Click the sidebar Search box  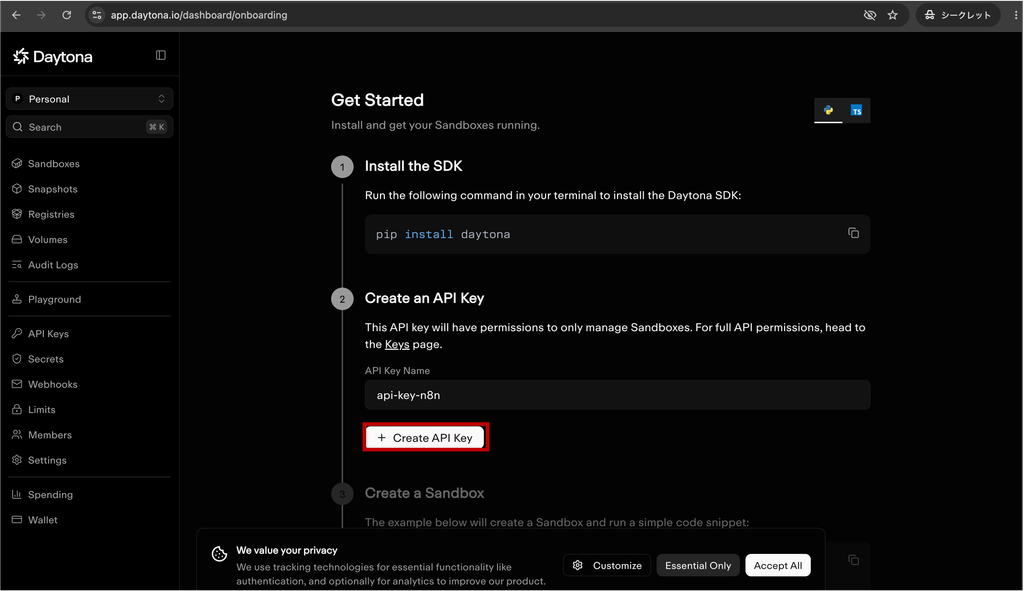click(89, 127)
